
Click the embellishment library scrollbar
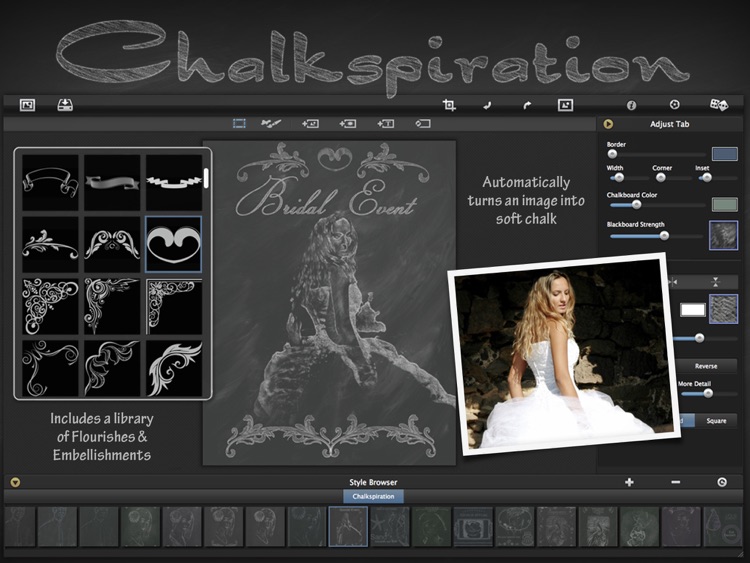pos(206,178)
